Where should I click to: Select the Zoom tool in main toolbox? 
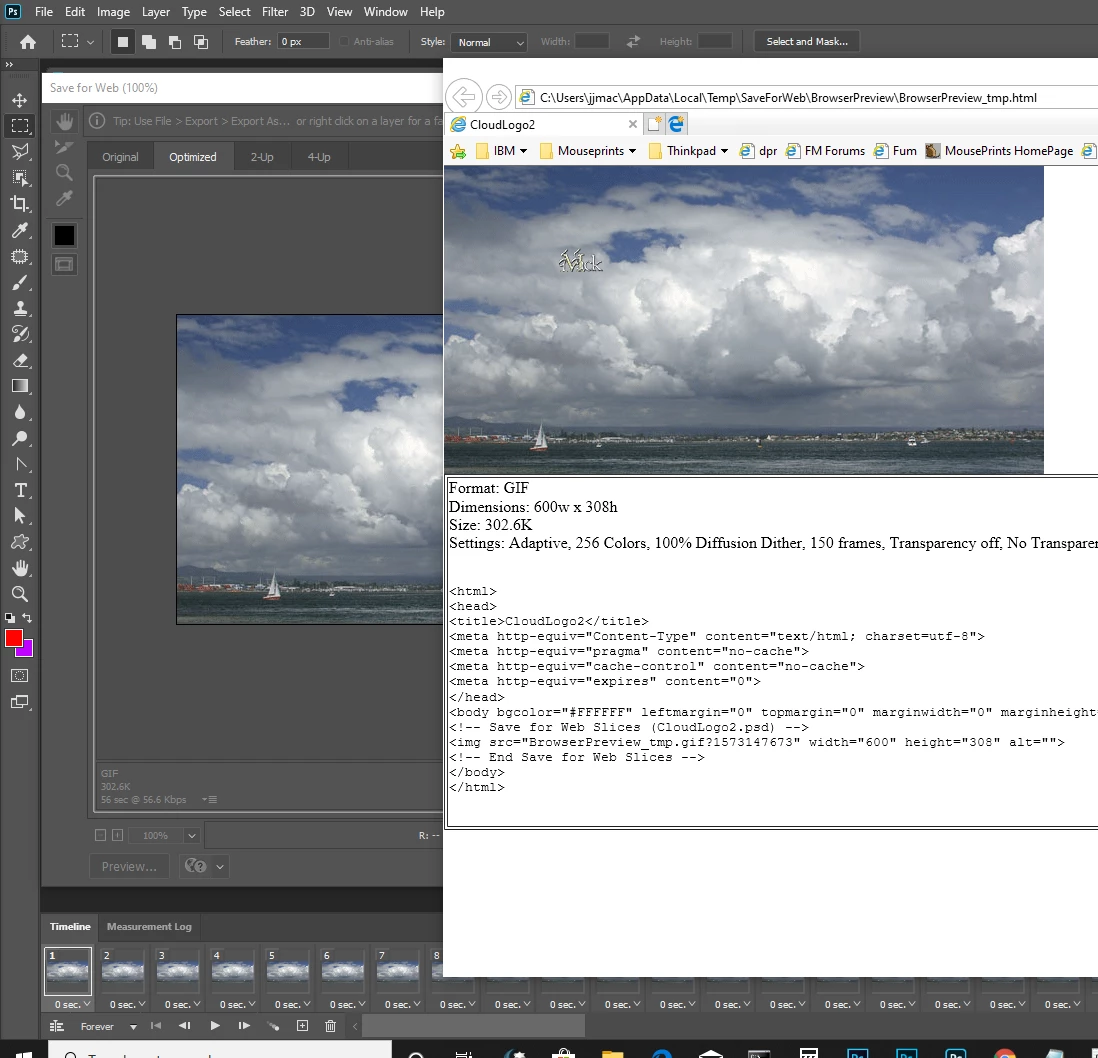pos(20,594)
